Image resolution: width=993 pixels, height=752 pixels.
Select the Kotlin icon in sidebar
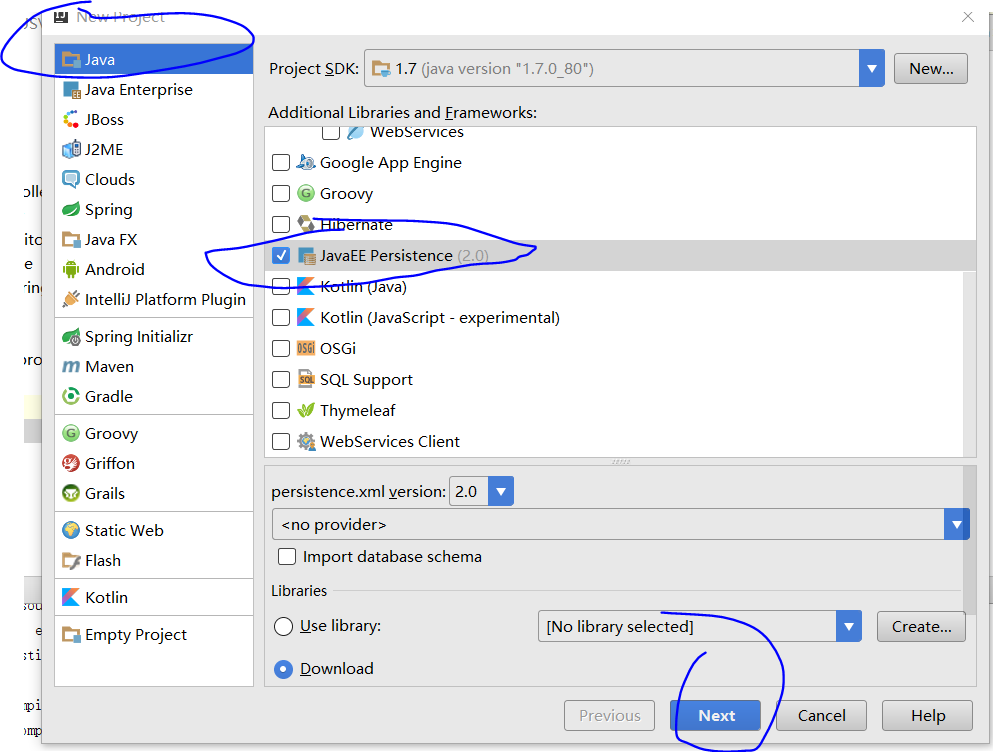(x=71, y=597)
